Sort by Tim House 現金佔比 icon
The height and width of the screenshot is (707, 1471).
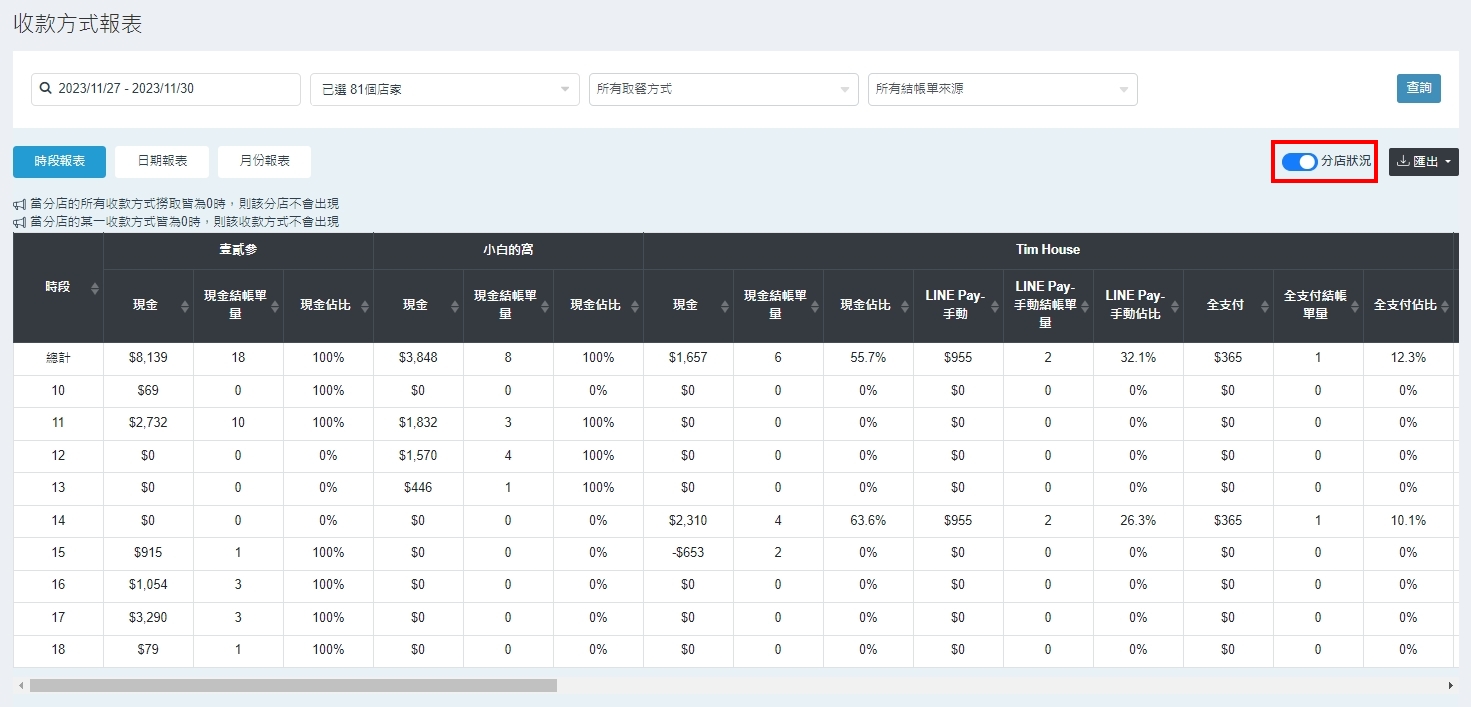click(905, 306)
